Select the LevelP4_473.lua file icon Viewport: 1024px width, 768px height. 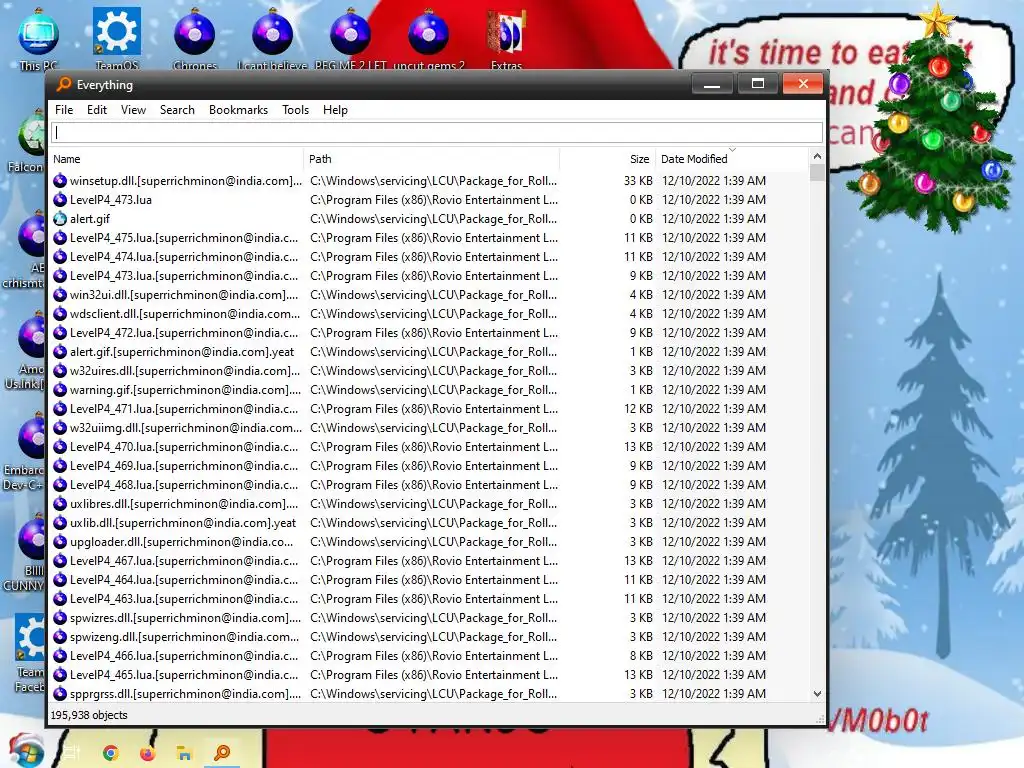[x=60, y=200]
